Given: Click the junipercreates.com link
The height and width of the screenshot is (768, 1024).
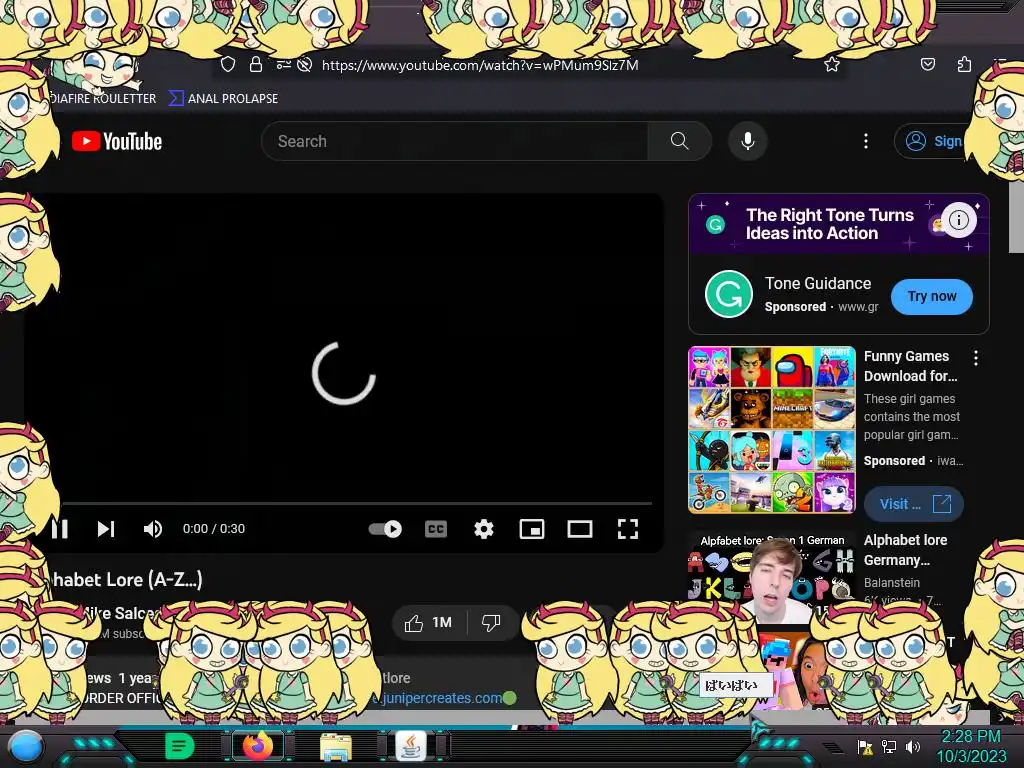Looking at the screenshot, I should (x=442, y=698).
